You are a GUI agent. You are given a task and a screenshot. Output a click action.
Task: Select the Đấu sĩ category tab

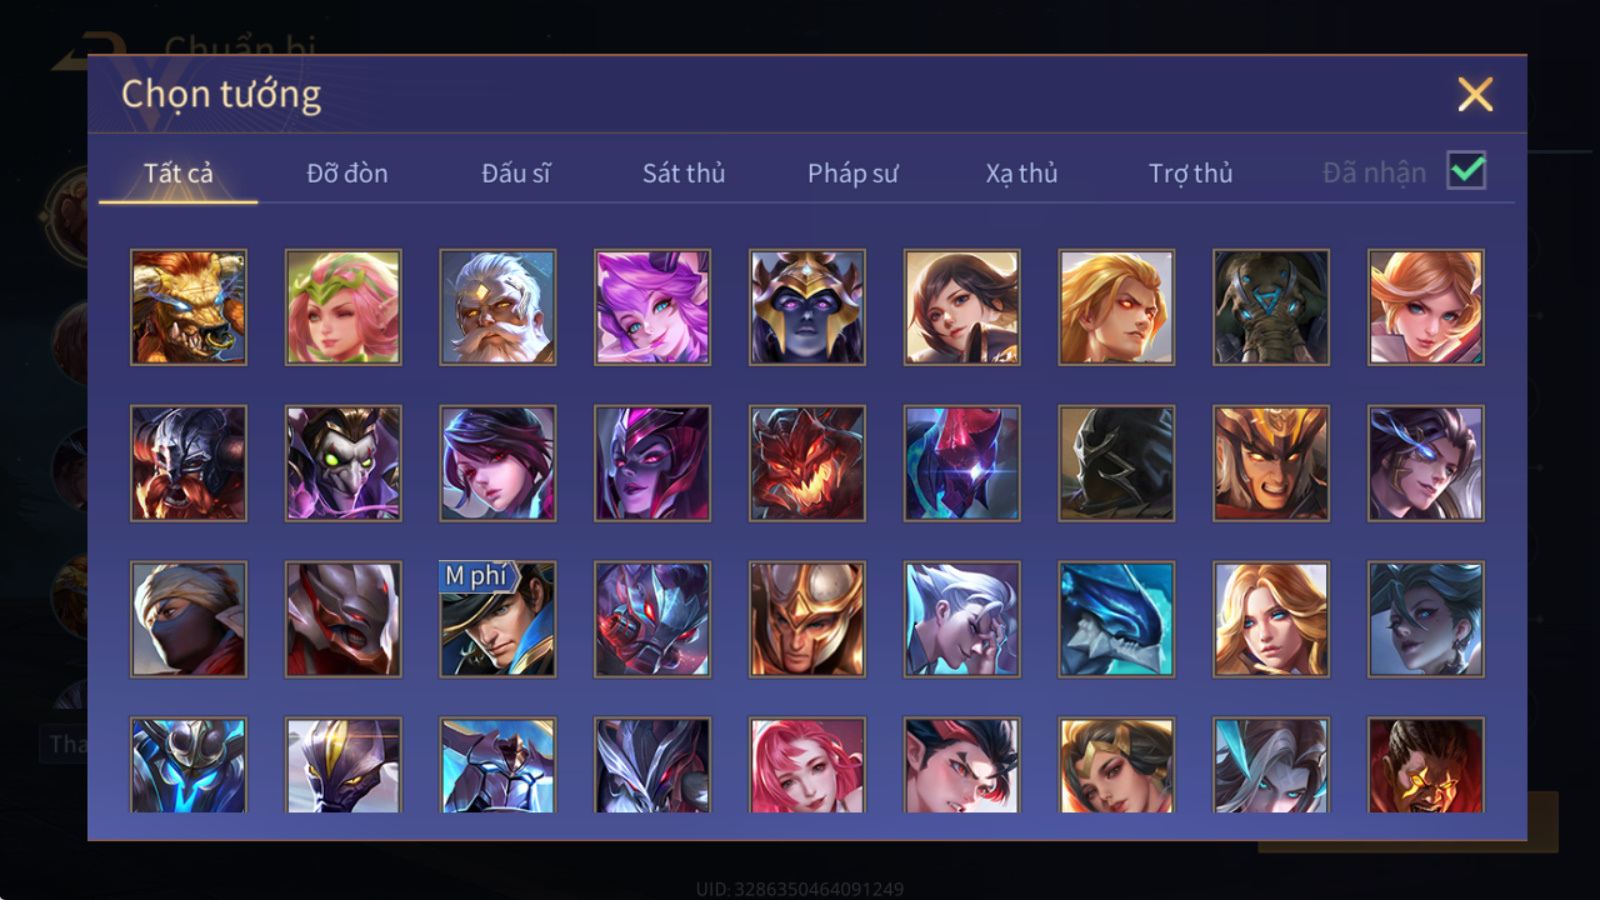516,173
